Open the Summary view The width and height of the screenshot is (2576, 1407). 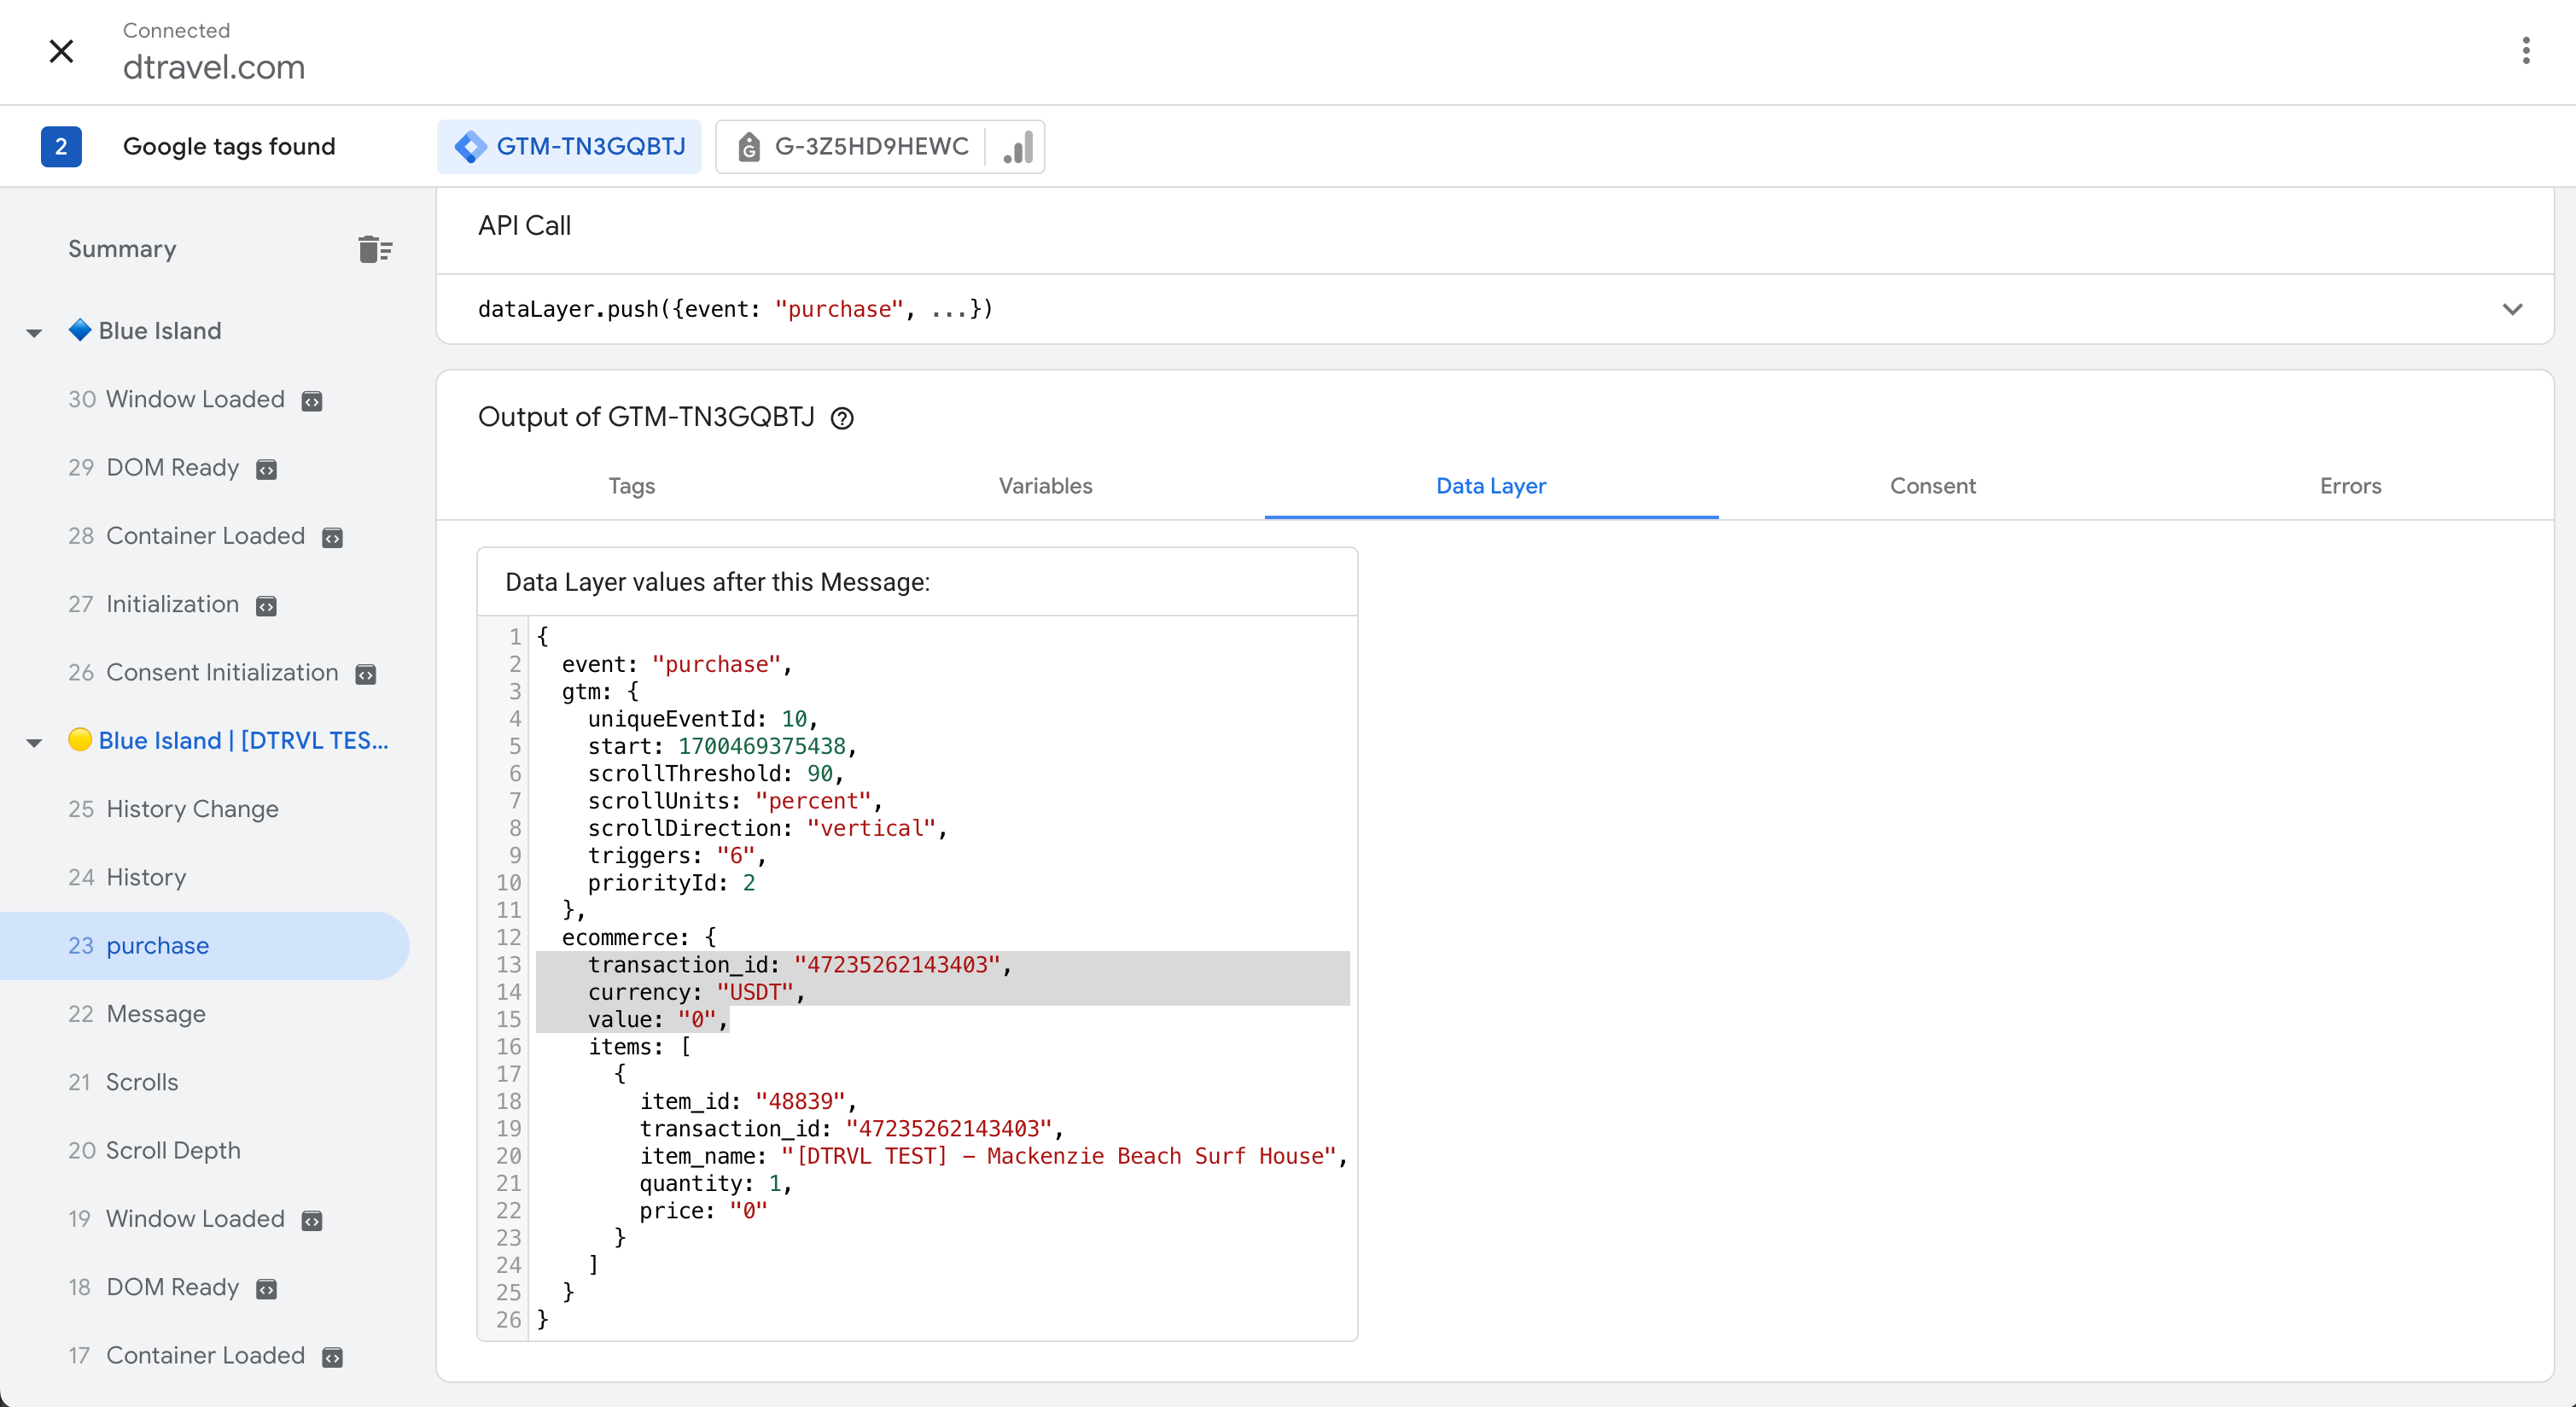(x=122, y=249)
